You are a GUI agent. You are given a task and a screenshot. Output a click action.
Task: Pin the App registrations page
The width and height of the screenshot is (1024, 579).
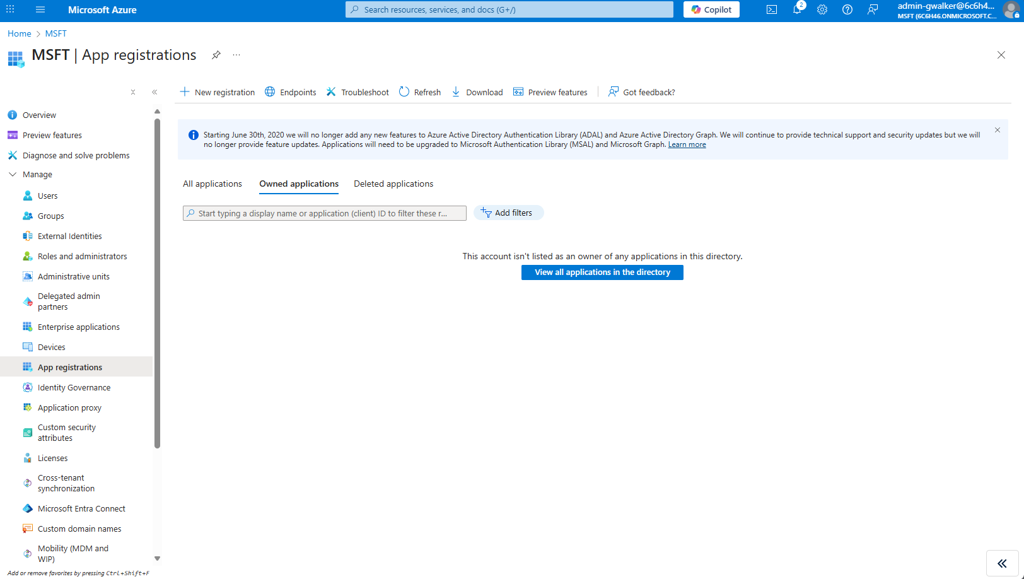(x=216, y=56)
